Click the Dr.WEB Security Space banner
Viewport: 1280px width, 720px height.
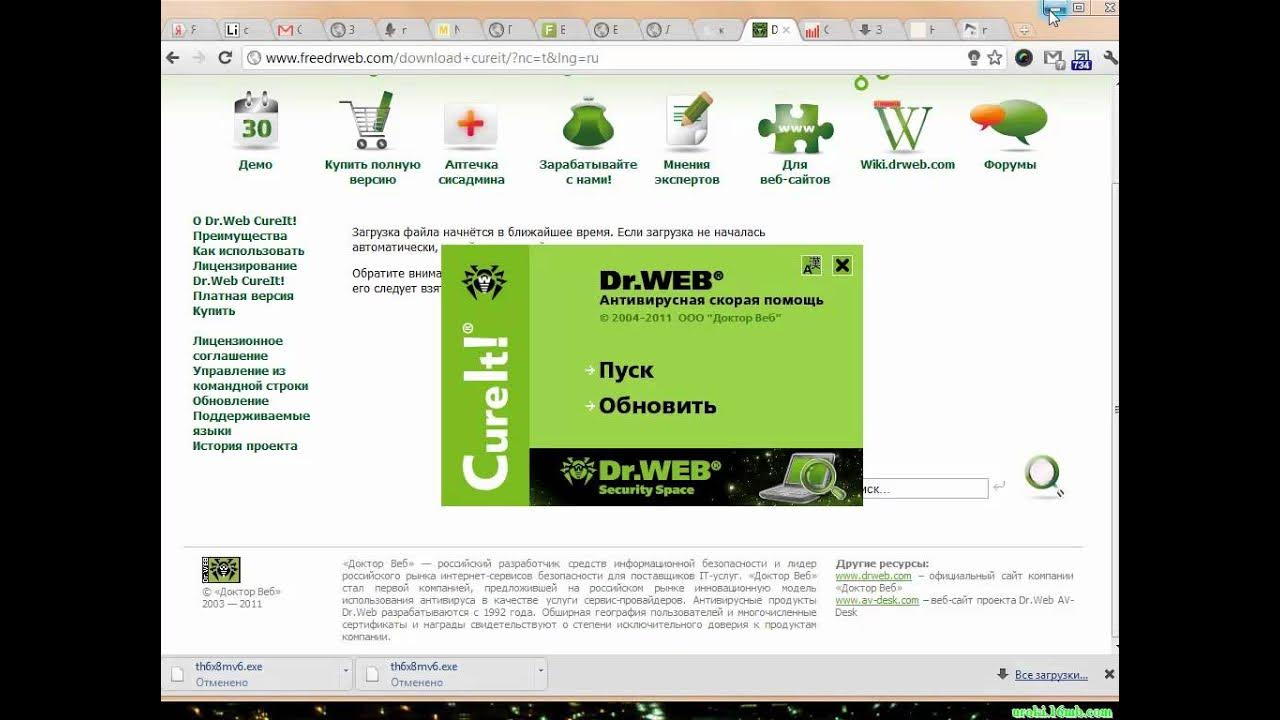[x=696, y=477]
